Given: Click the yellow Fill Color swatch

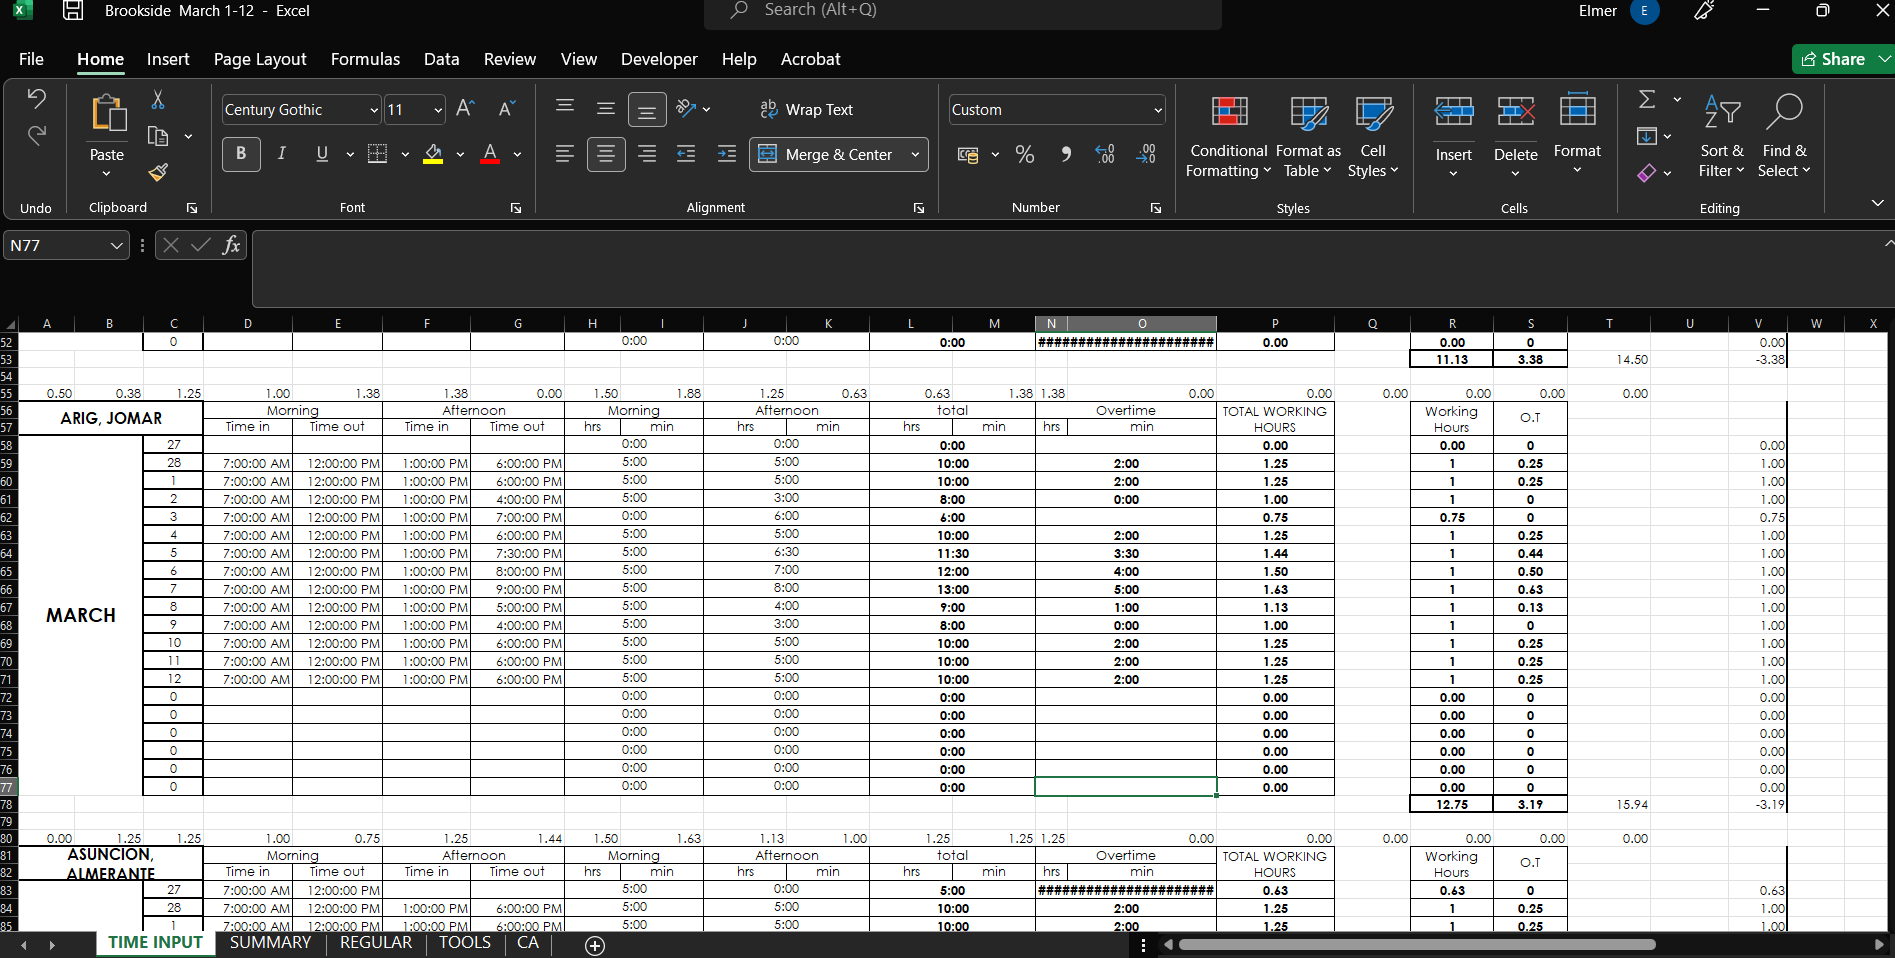Looking at the screenshot, I should pos(433,154).
